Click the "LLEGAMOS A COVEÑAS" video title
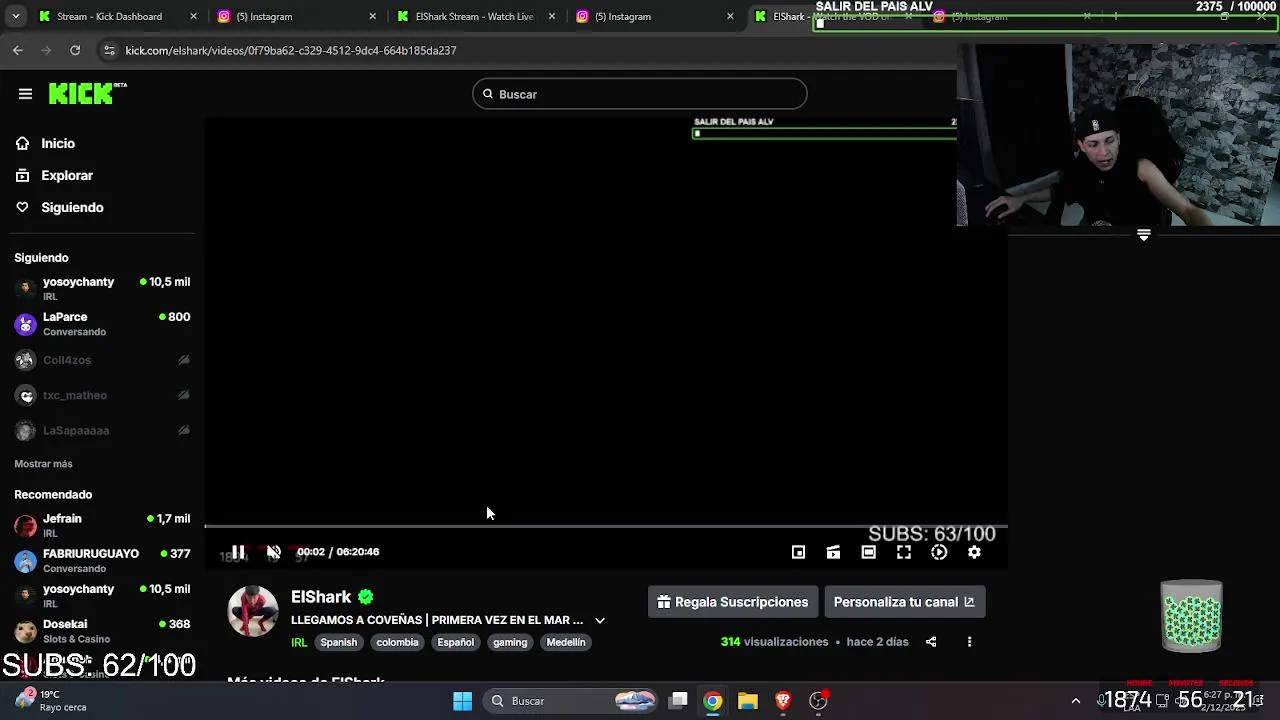The image size is (1280, 720). 437,620
